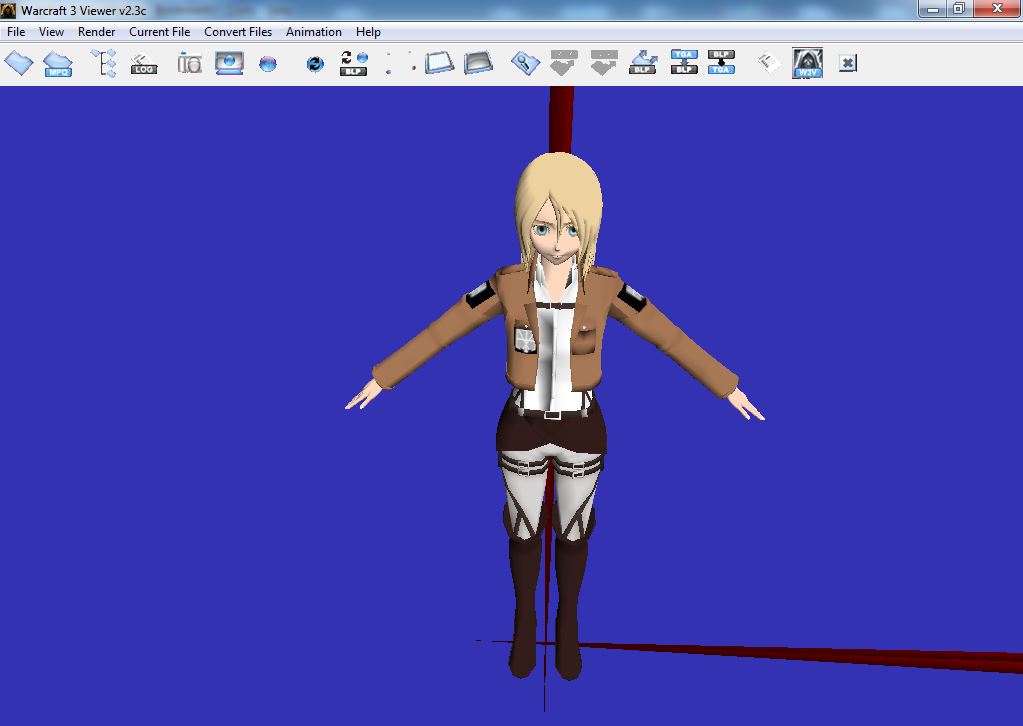Open the File menu
Screen dimensions: 1023x726
point(16,32)
